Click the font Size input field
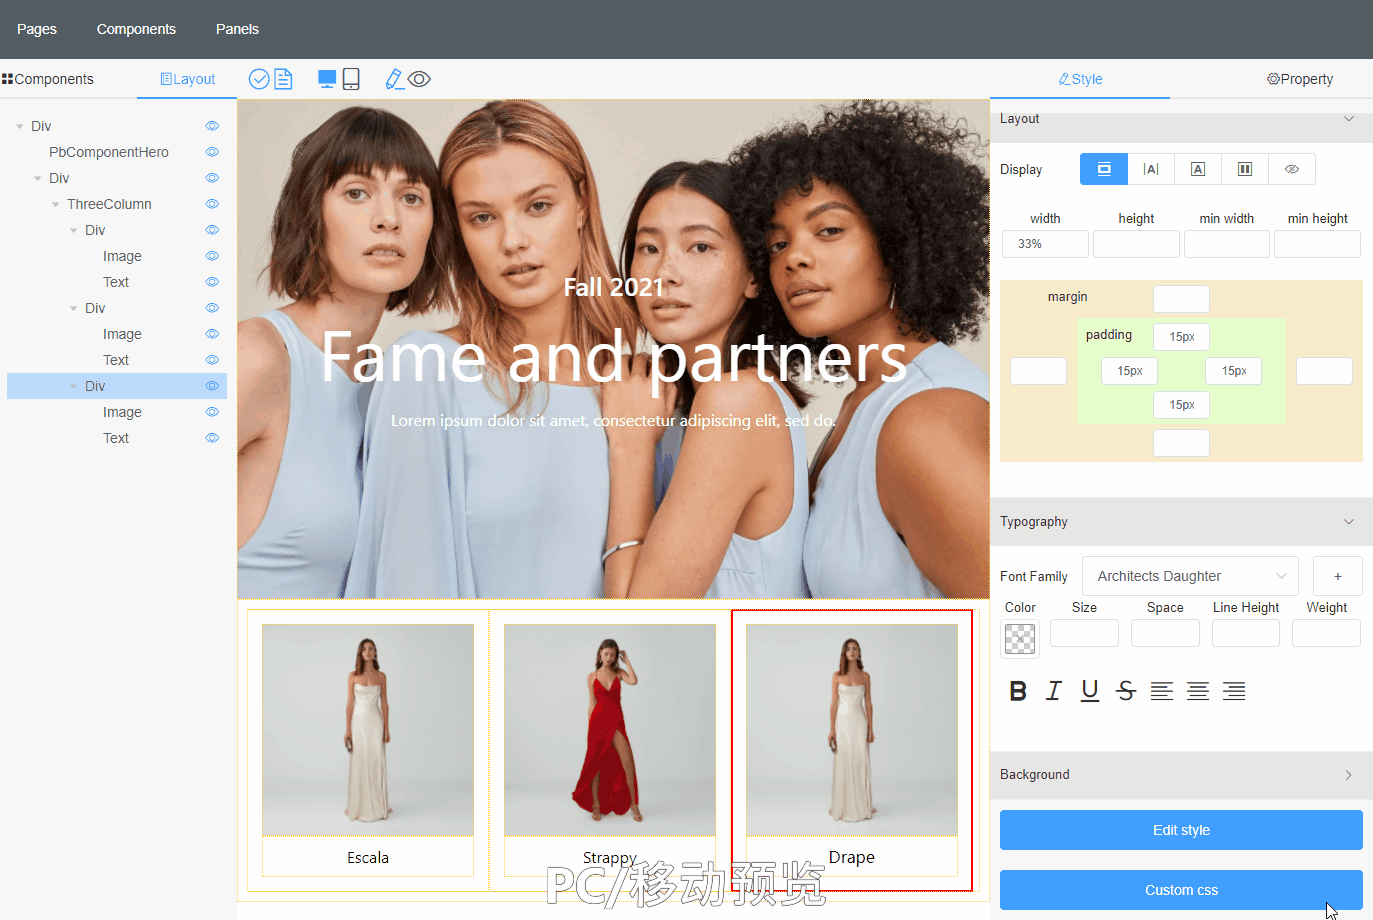Image resolution: width=1373 pixels, height=920 pixels. 1084,633
